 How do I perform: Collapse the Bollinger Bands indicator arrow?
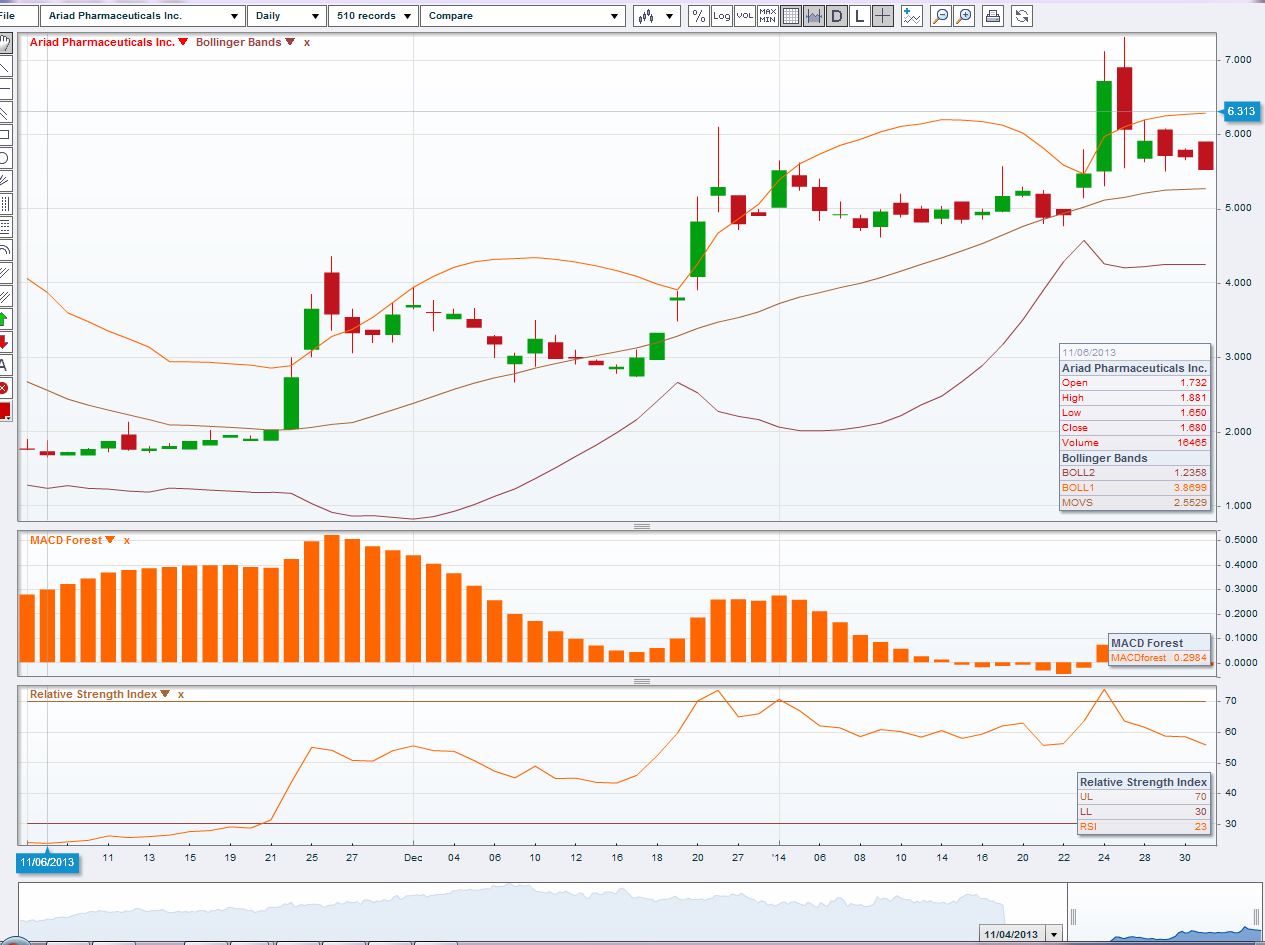point(290,43)
